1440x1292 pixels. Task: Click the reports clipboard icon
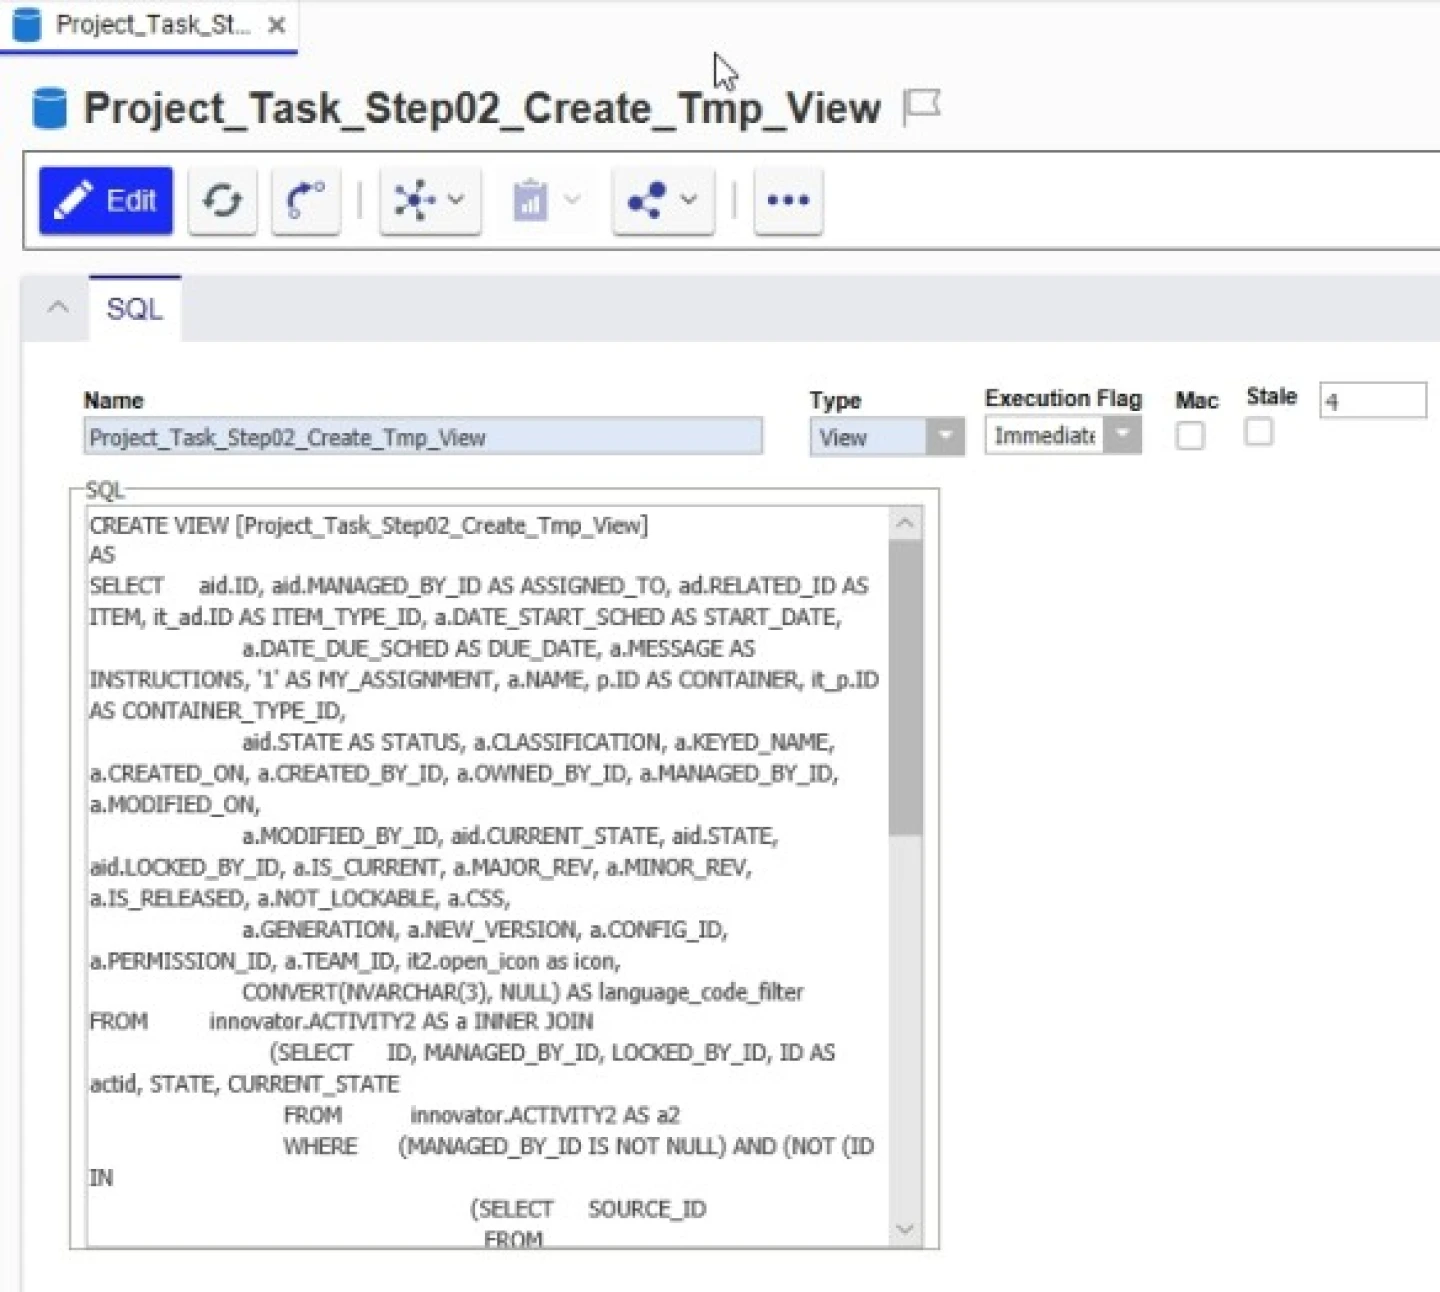coord(531,200)
